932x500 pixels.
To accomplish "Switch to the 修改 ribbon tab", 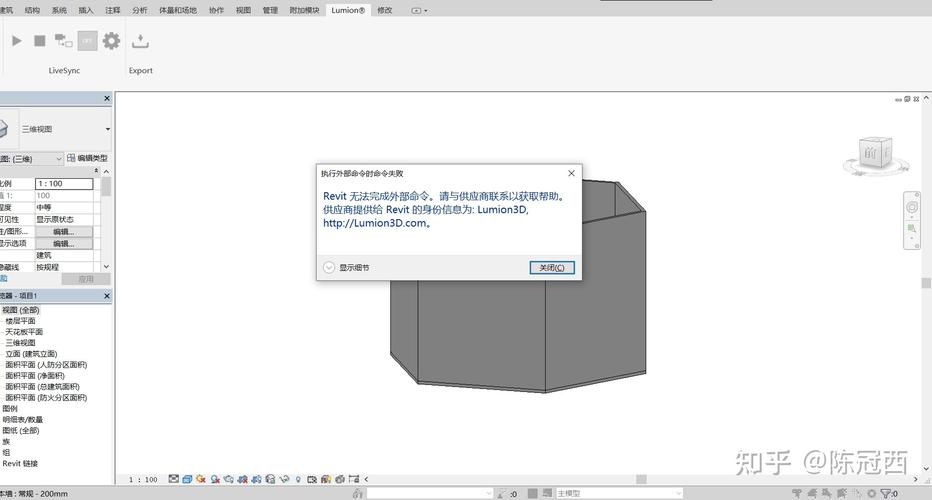I will [x=385, y=10].
